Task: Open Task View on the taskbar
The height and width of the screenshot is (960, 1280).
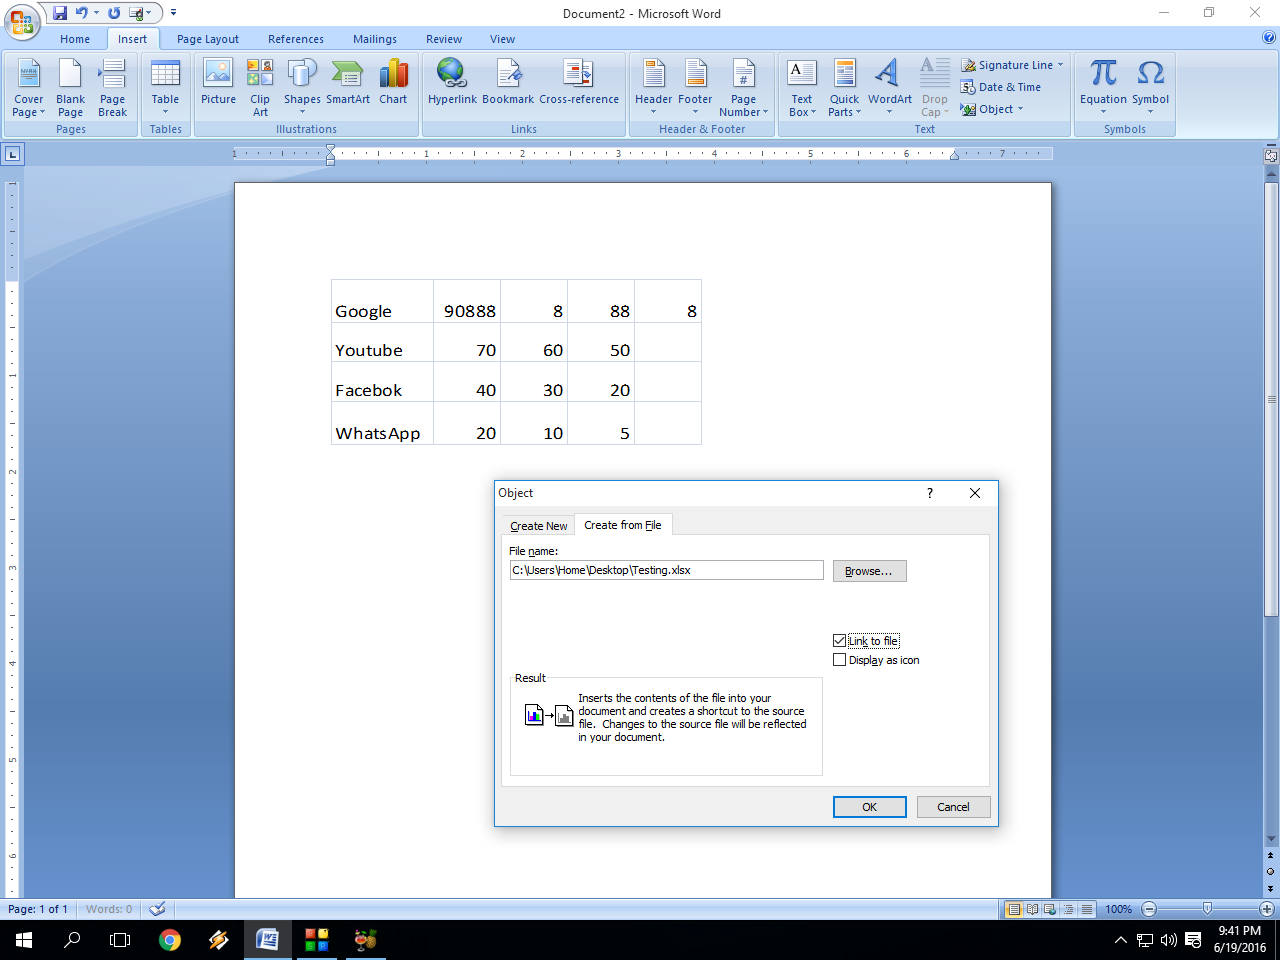Action: 120,940
